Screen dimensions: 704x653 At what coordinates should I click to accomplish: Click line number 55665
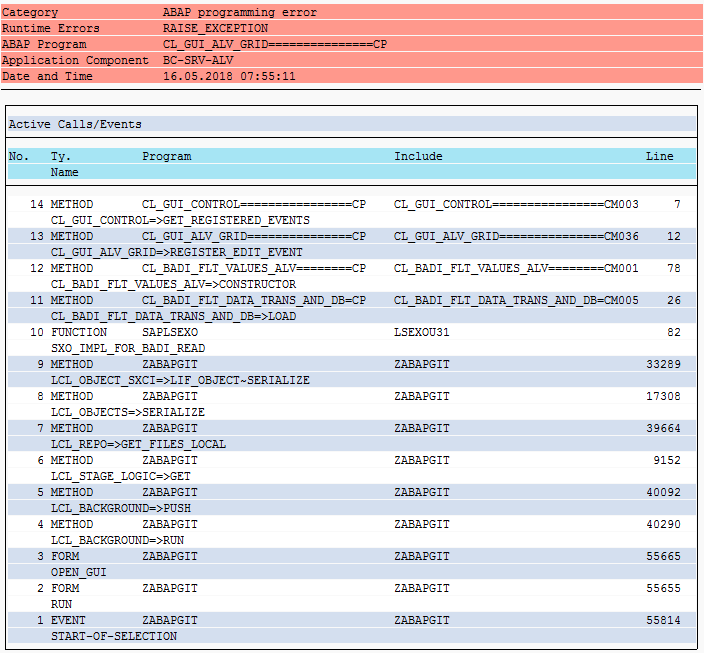coord(663,556)
